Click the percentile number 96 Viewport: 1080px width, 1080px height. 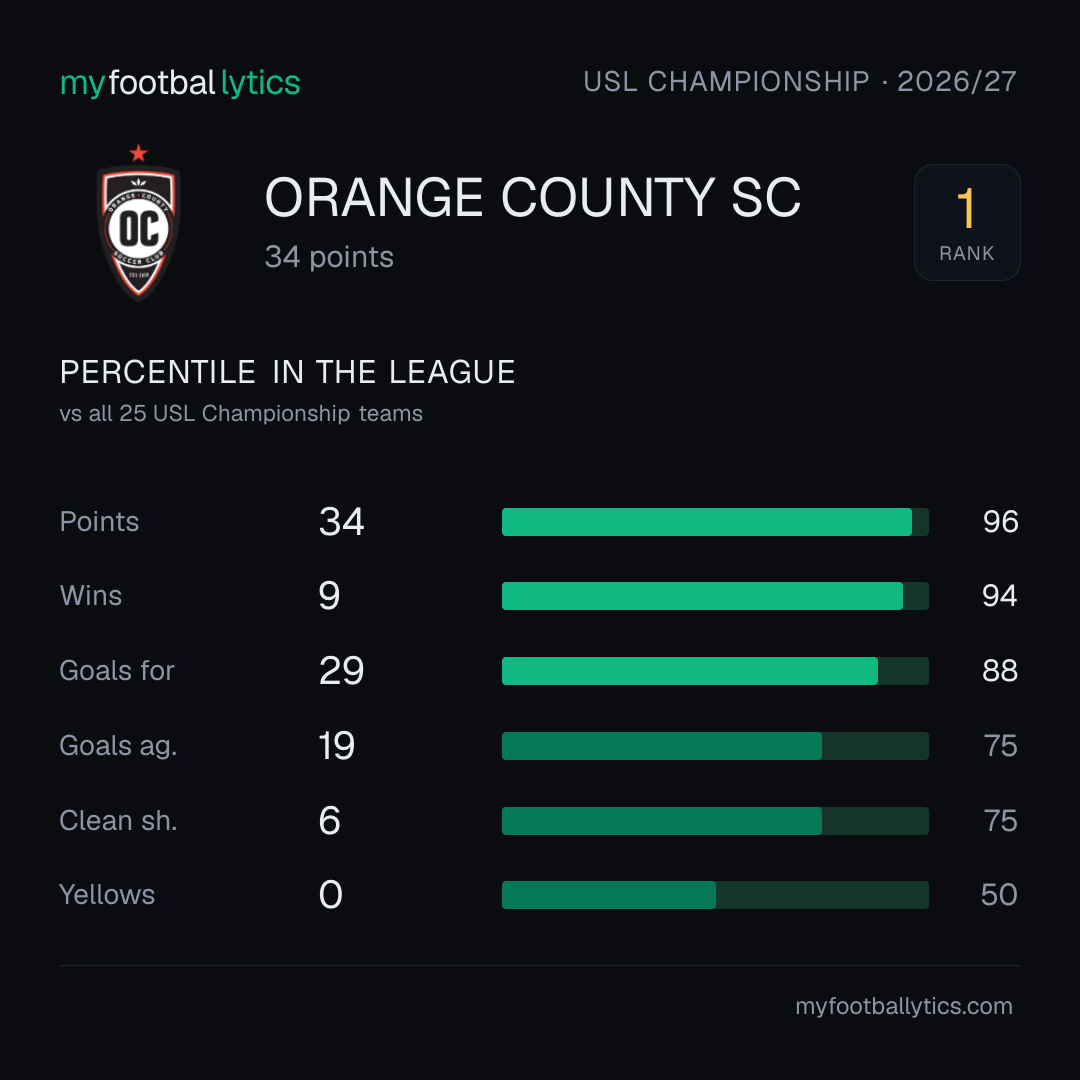tap(1001, 521)
